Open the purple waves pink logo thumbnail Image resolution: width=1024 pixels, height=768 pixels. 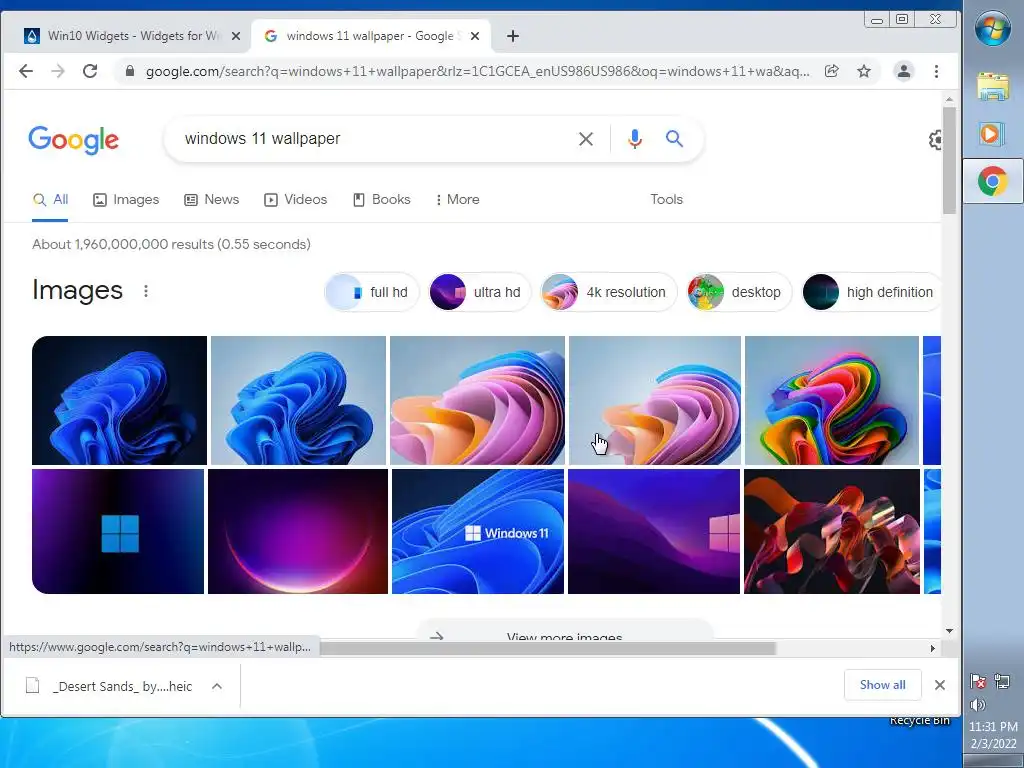pos(654,531)
